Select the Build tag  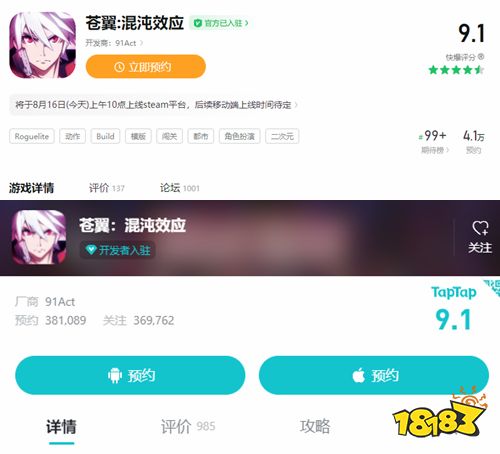105,136
